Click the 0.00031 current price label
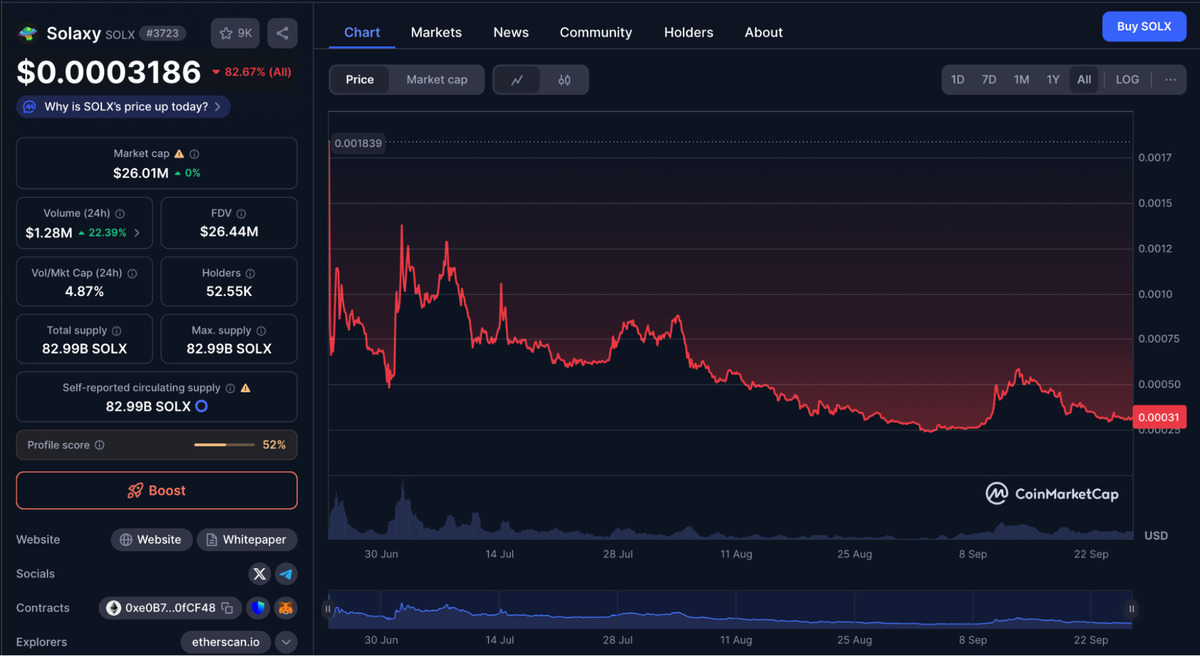The image size is (1200, 656). [1158, 418]
